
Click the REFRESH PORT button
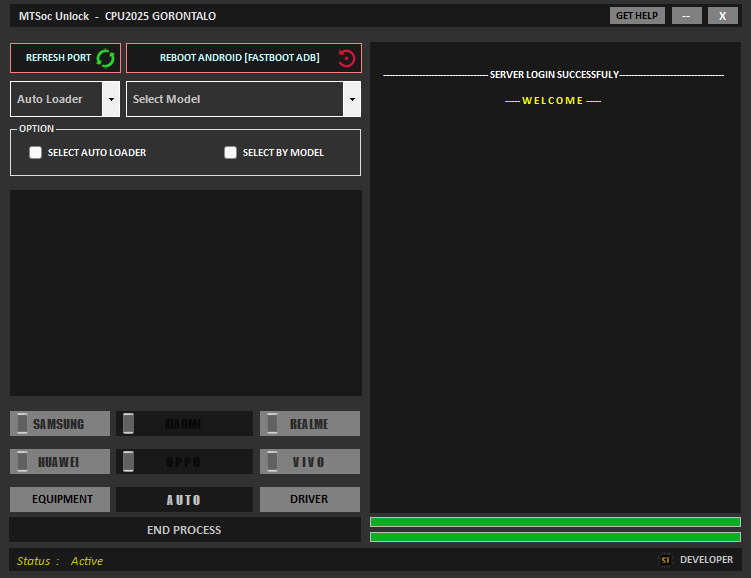(65, 58)
